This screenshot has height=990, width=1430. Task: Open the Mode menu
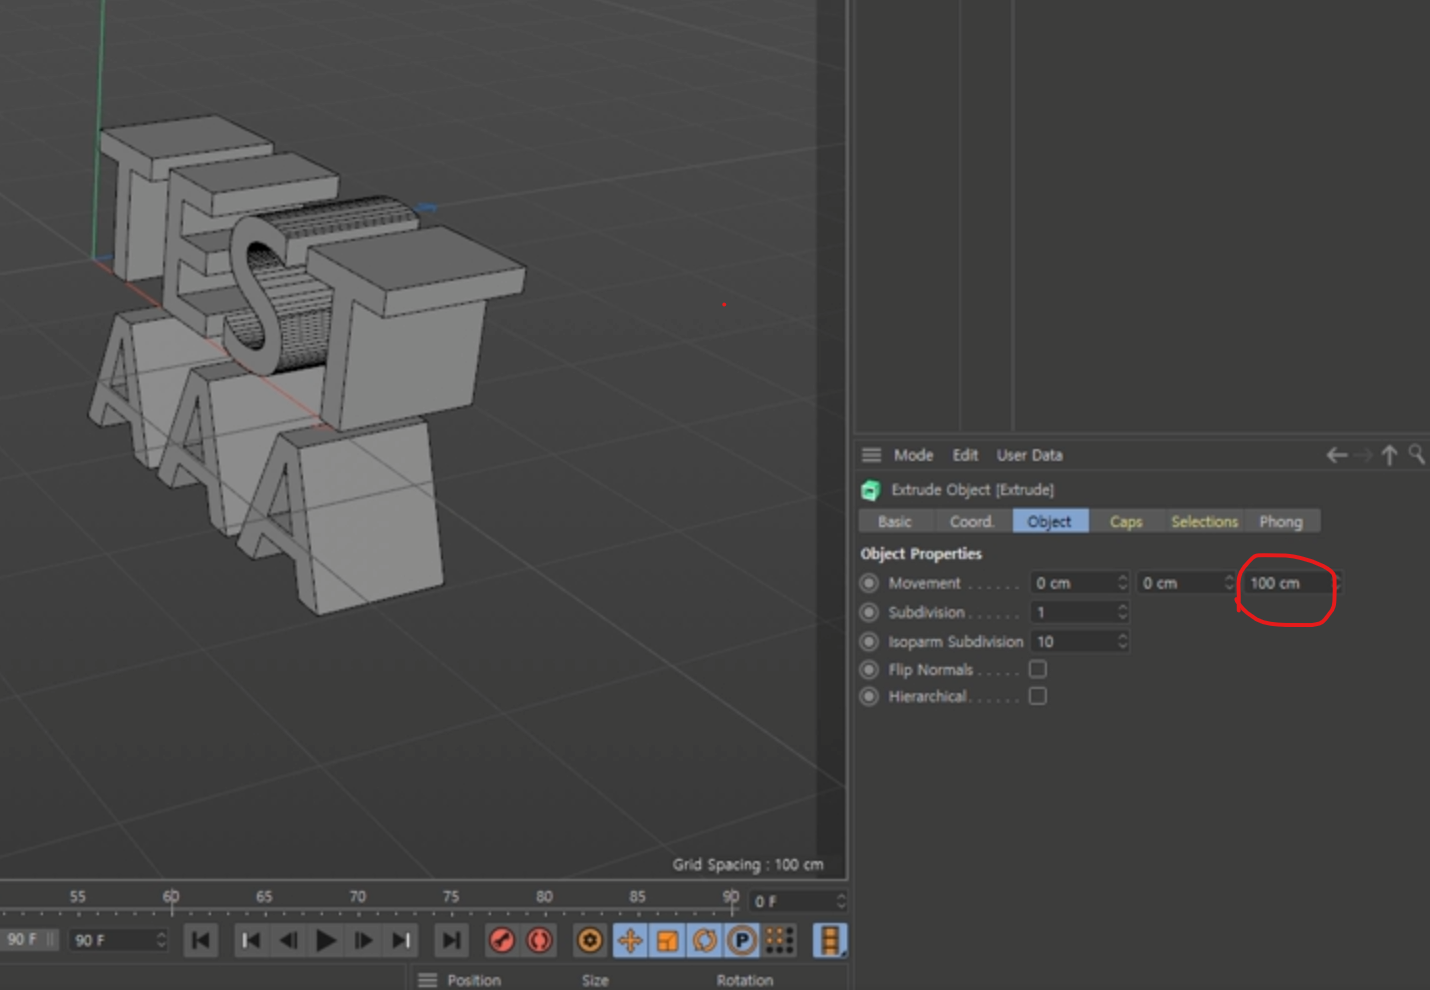913,455
